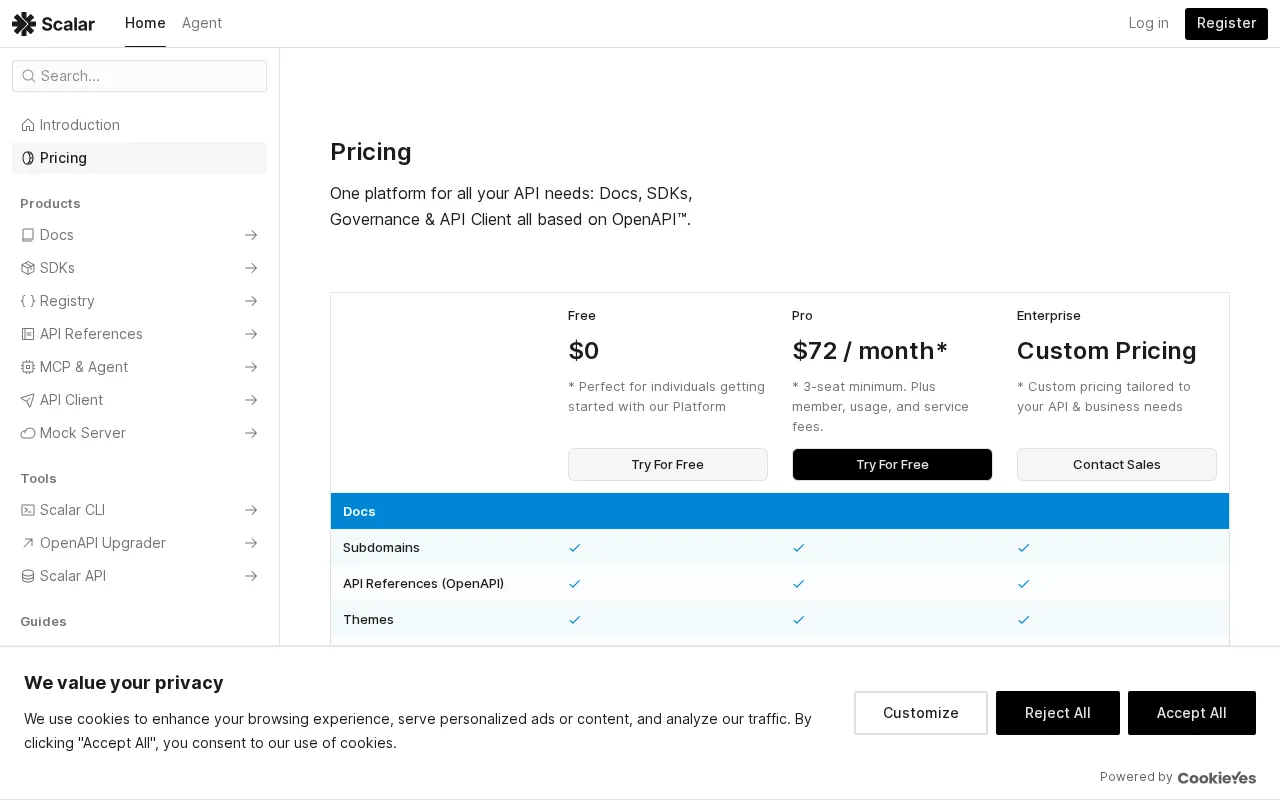This screenshot has height=800, width=1280.
Task: Switch to the Agent tab
Action: [202, 23]
